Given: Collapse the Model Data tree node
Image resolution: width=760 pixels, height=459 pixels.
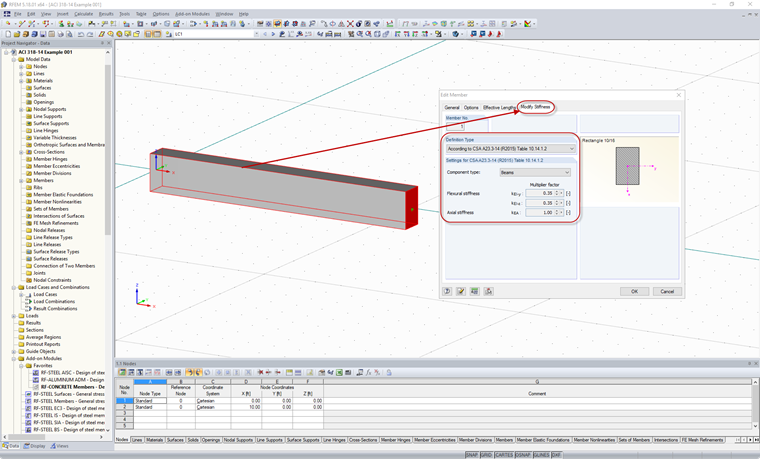Looking at the screenshot, I should 14,59.
